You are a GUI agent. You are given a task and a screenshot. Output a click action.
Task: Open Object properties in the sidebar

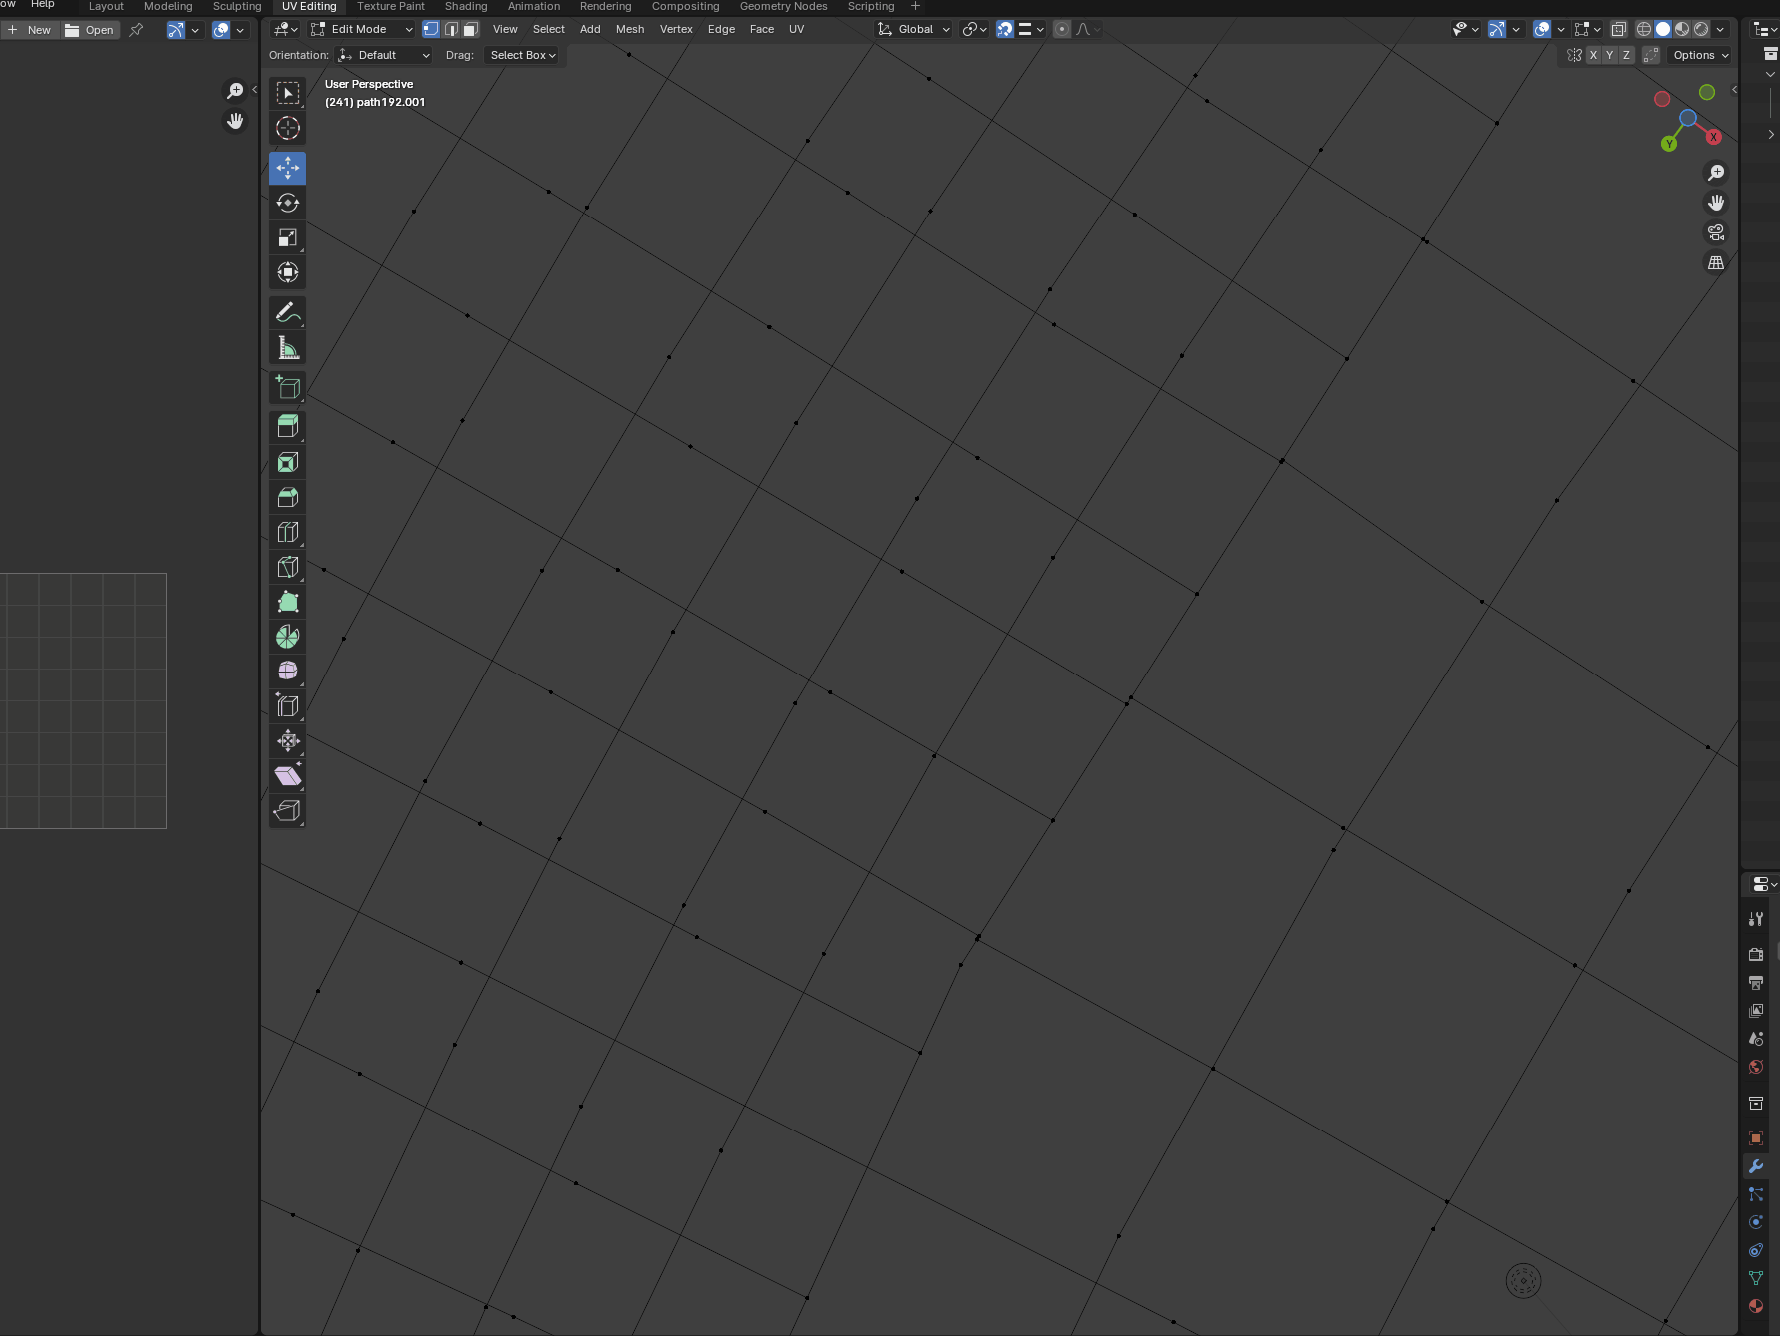pyautogui.click(x=1755, y=1137)
